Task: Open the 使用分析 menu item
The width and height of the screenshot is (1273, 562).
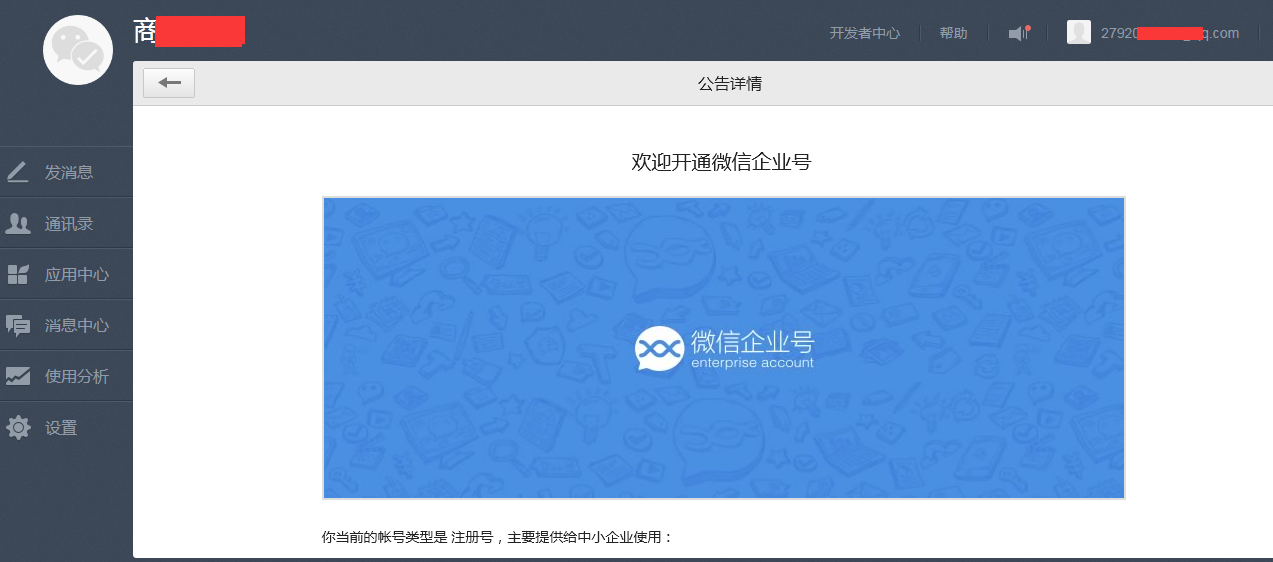Action: (x=66, y=376)
